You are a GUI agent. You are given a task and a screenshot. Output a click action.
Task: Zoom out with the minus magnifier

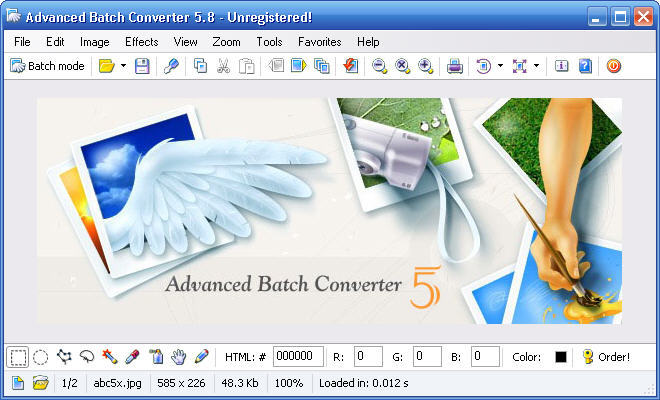(379, 66)
